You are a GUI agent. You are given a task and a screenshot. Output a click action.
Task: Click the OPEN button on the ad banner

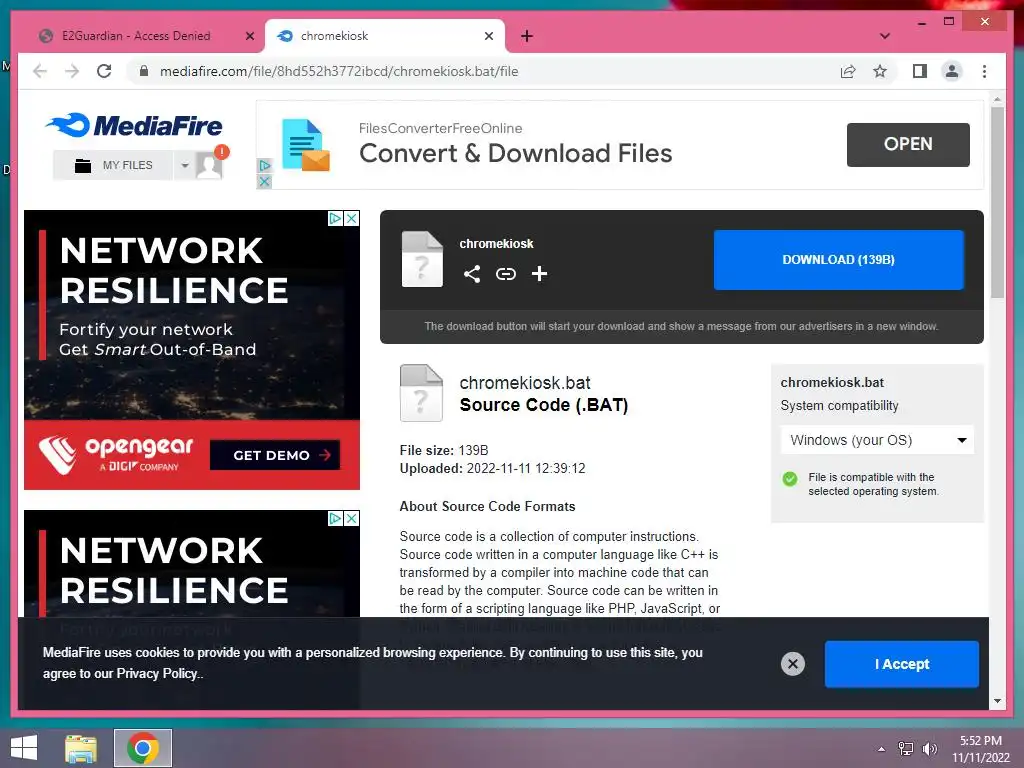click(x=908, y=144)
